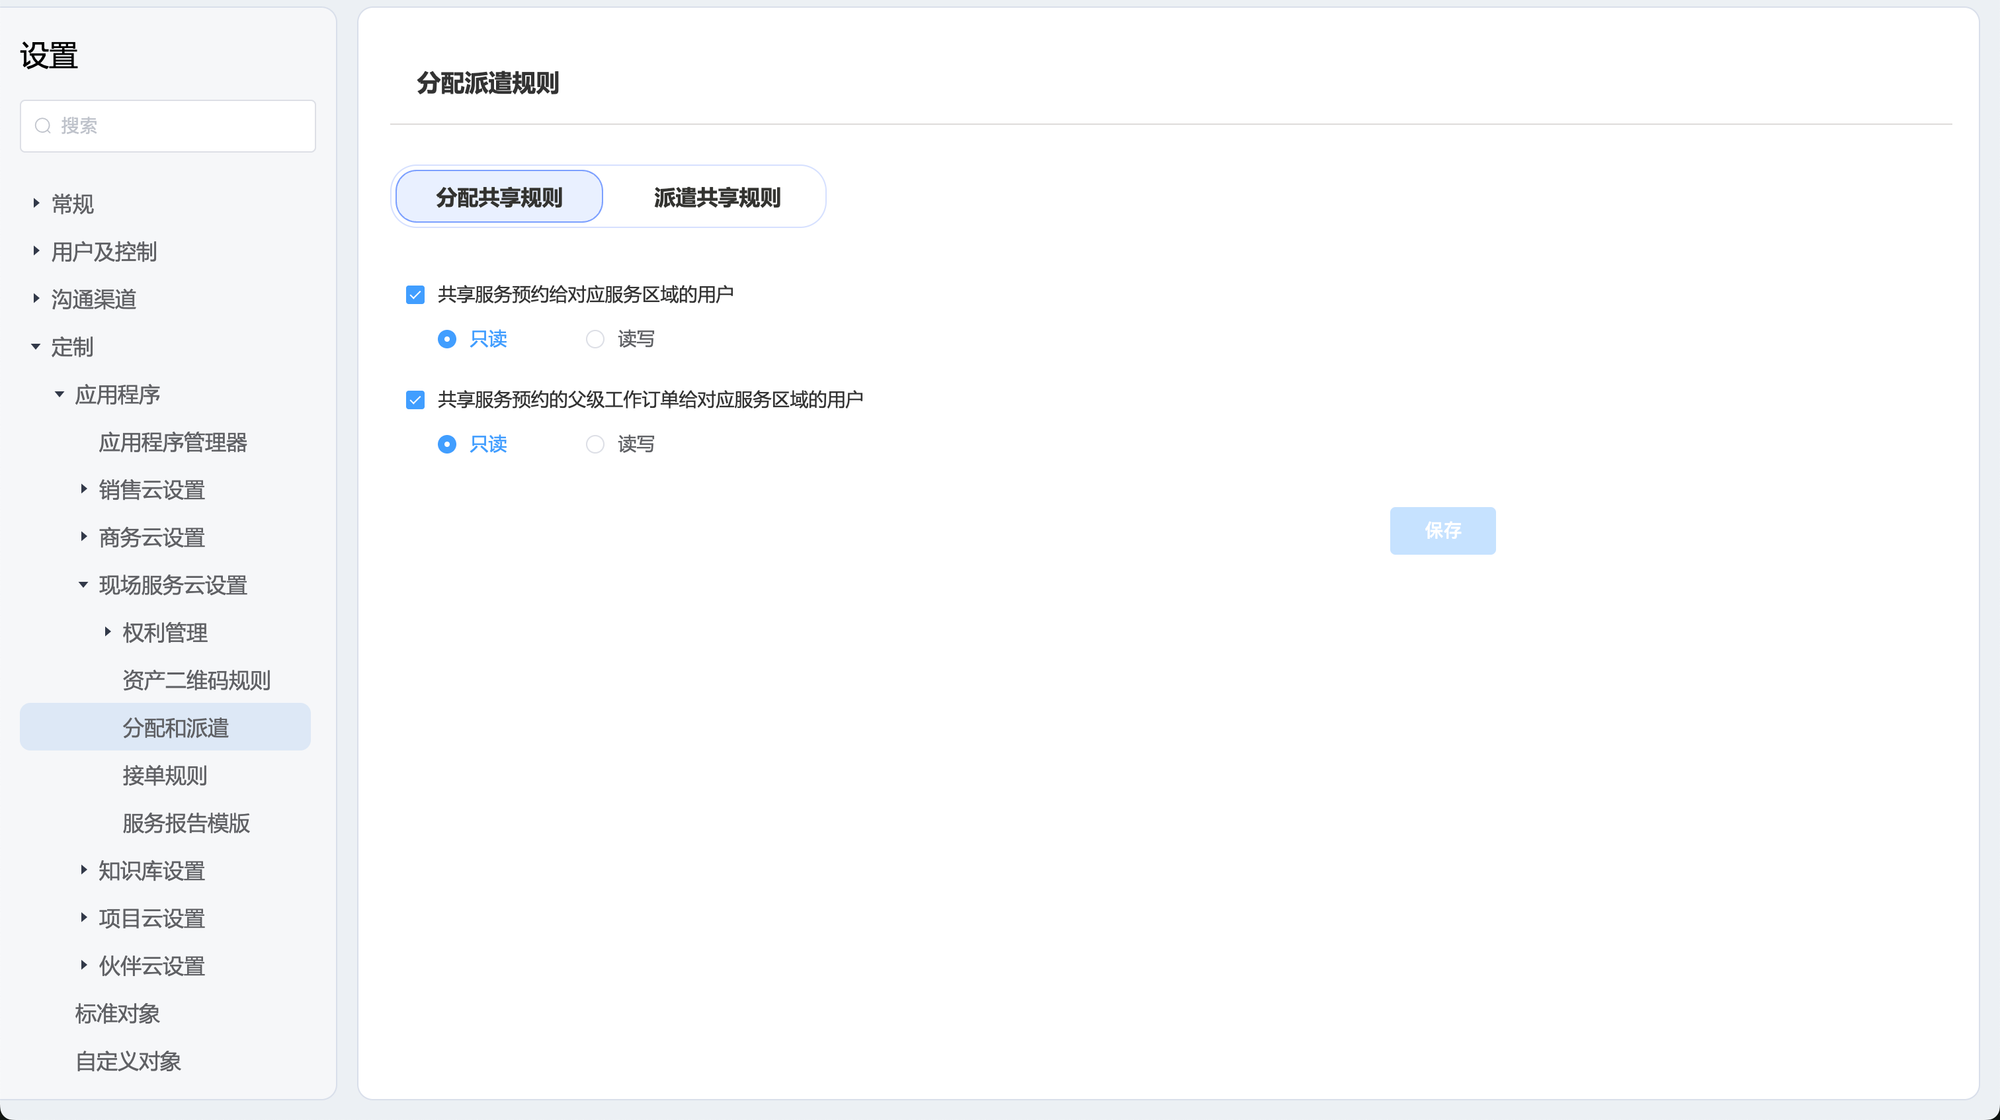This screenshot has height=1120, width=2000.
Task: Expand the 常规 tree arrow
Action: 36,203
